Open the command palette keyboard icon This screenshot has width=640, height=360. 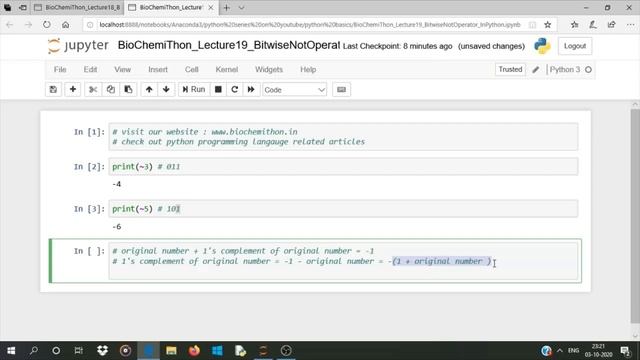(x=342, y=89)
